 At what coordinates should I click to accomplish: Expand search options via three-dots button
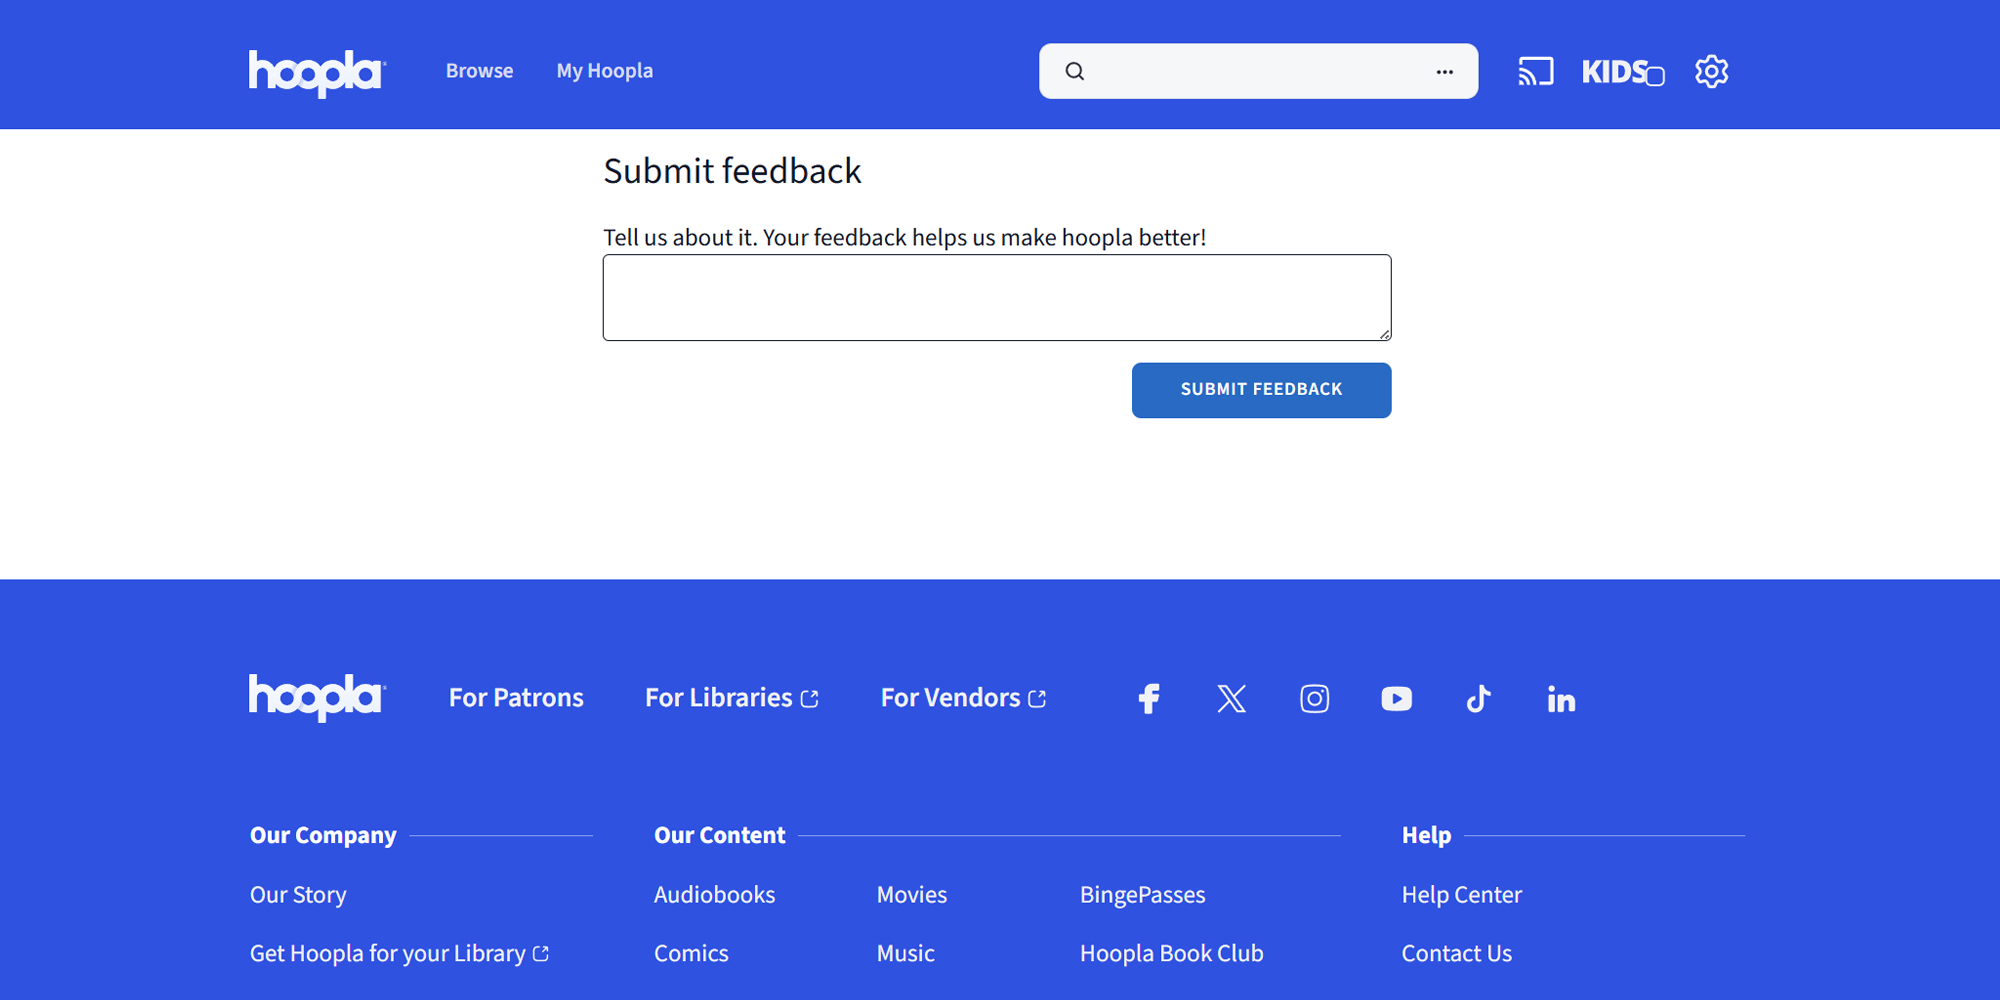coord(1444,71)
